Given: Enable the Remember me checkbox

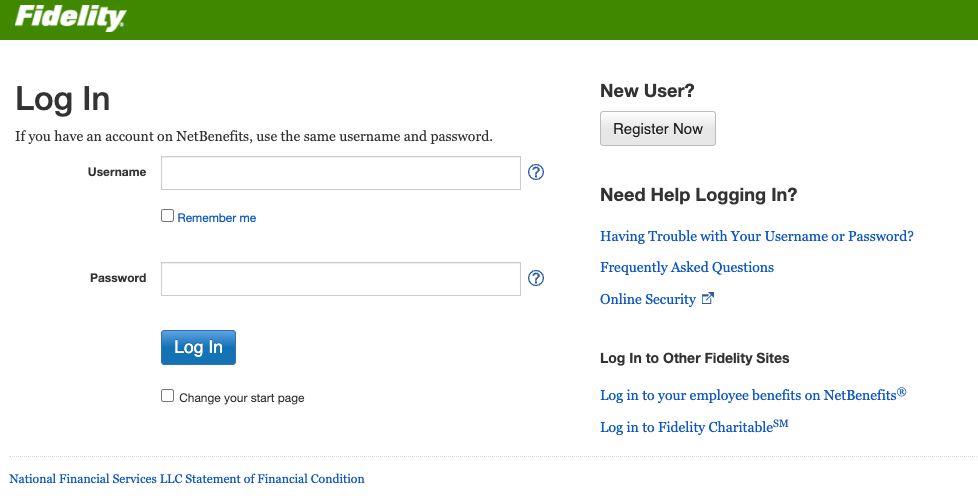Looking at the screenshot, I should 167,216.
